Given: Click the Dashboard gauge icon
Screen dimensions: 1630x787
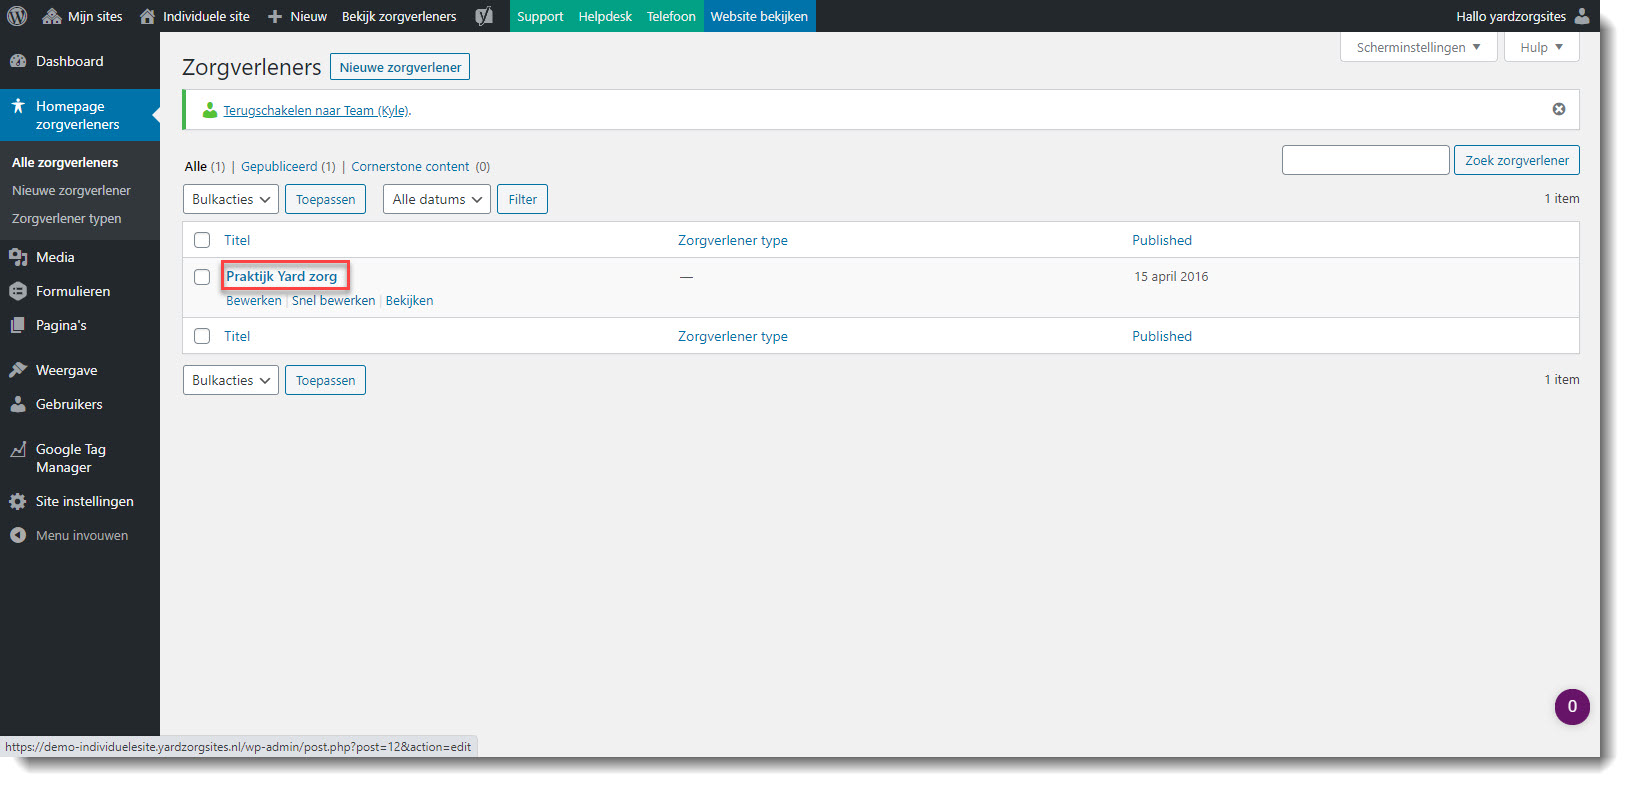Looking at the screenshot, I should 18,61.
